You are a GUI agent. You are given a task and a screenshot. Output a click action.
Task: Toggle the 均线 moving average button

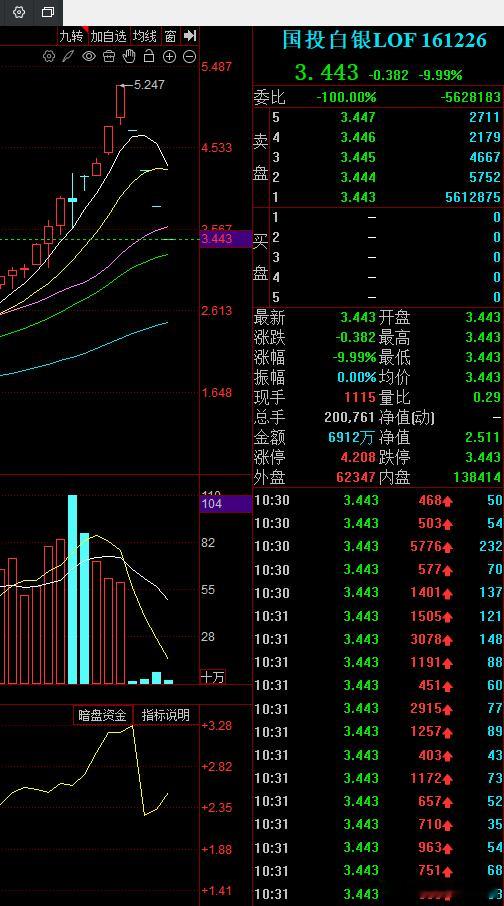[x=145, y=36]
